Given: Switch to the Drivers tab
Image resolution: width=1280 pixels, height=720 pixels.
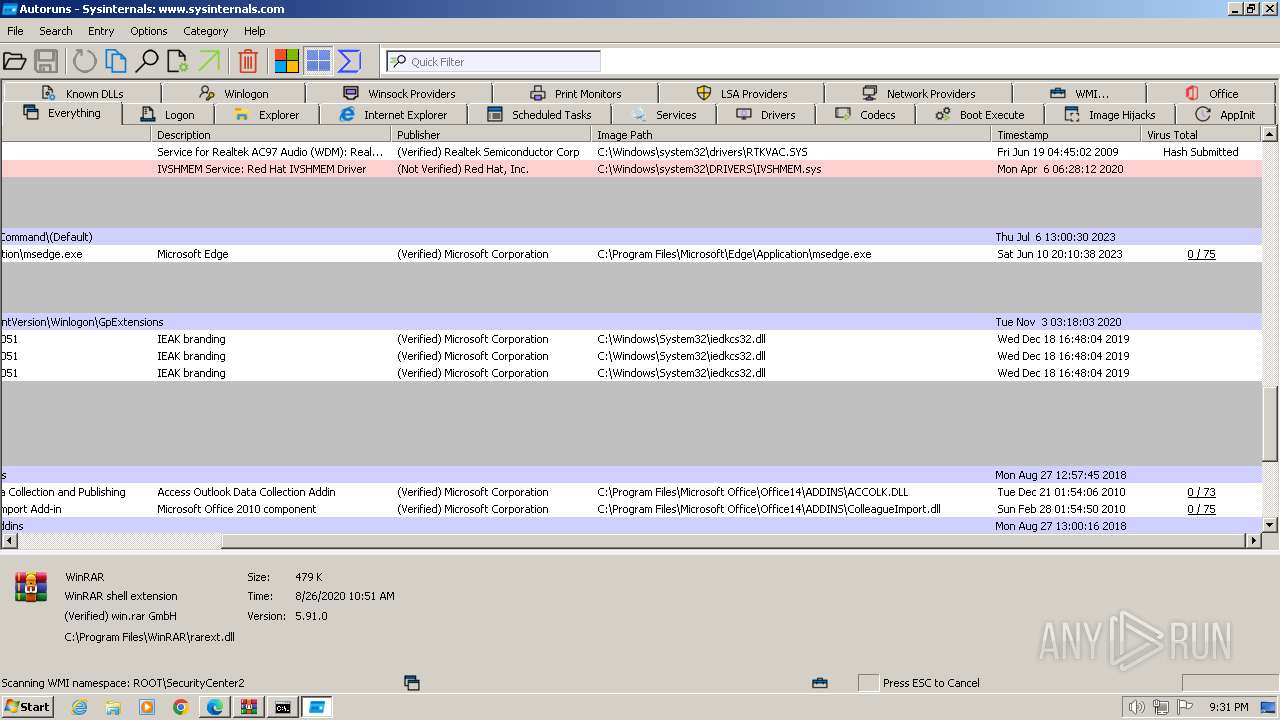Looking at the screenshot, I should click(x=765, y=115).
